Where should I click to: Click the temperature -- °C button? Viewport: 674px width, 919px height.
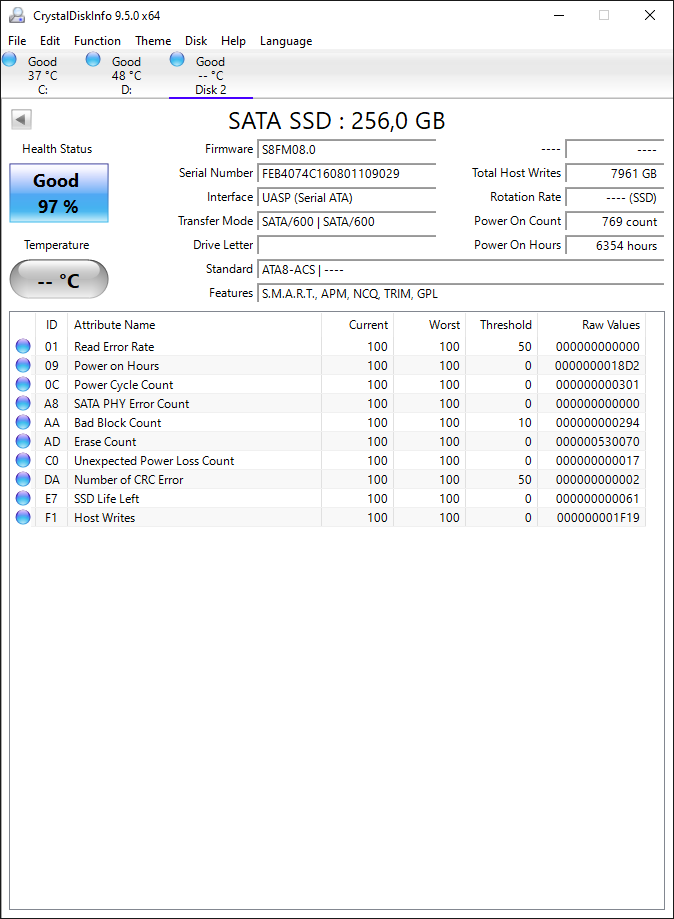tap(59, 280)
